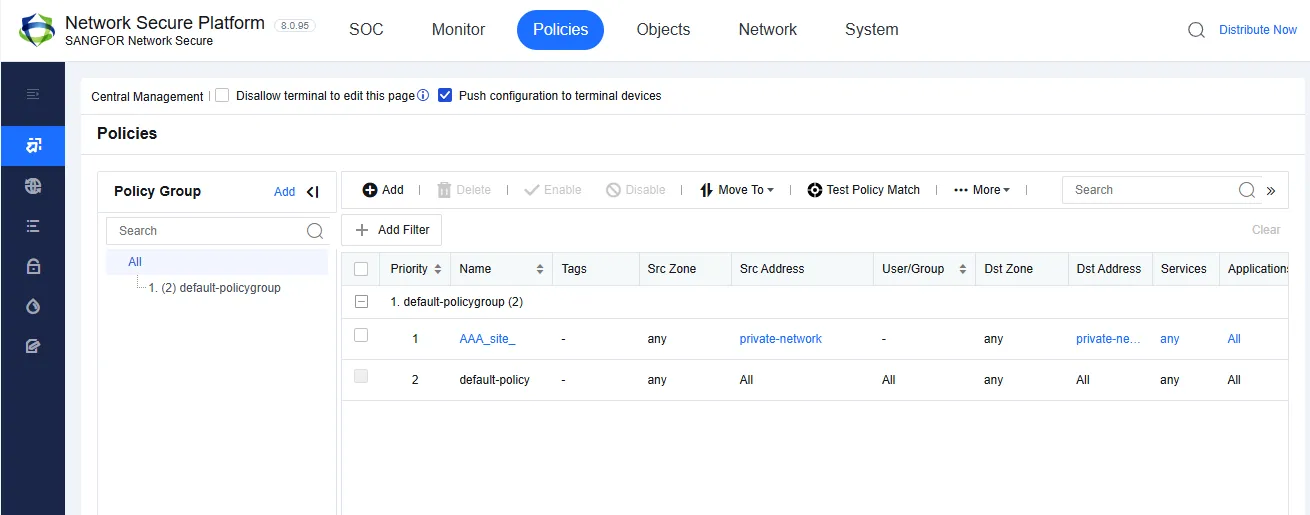This screenshot has height=515, width=1310.
Task: Click the lock icon in left sidebar
Action: click(33, 266)
